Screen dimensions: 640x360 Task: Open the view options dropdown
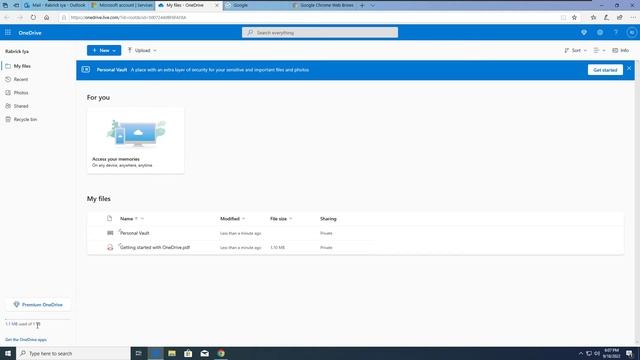coord(599,51)
